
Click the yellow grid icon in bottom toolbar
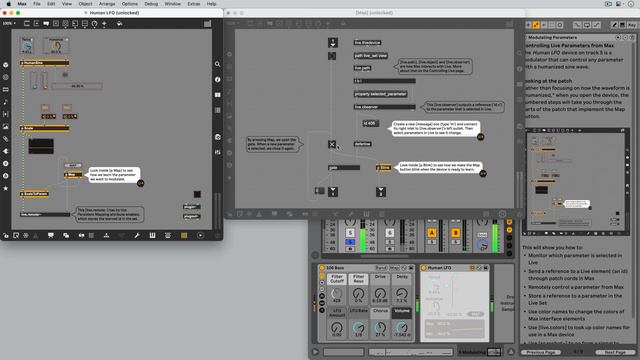pos(184,236)
